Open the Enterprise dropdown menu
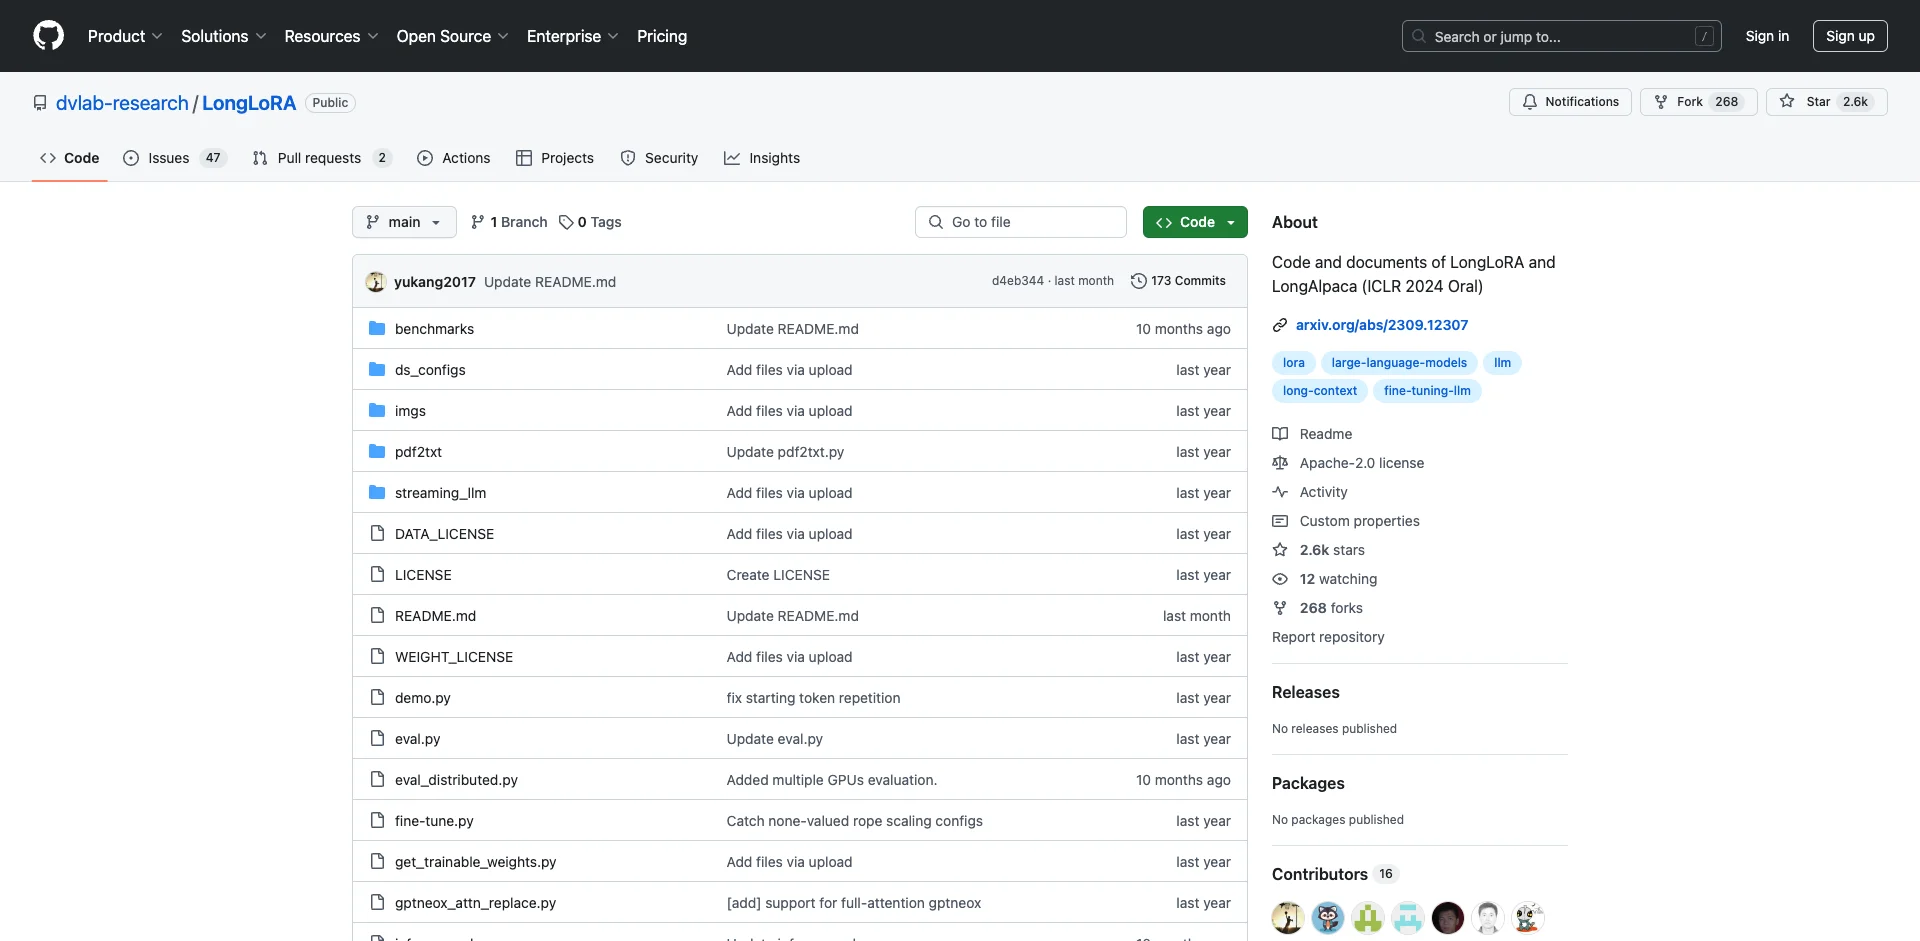 pos(572,36)
